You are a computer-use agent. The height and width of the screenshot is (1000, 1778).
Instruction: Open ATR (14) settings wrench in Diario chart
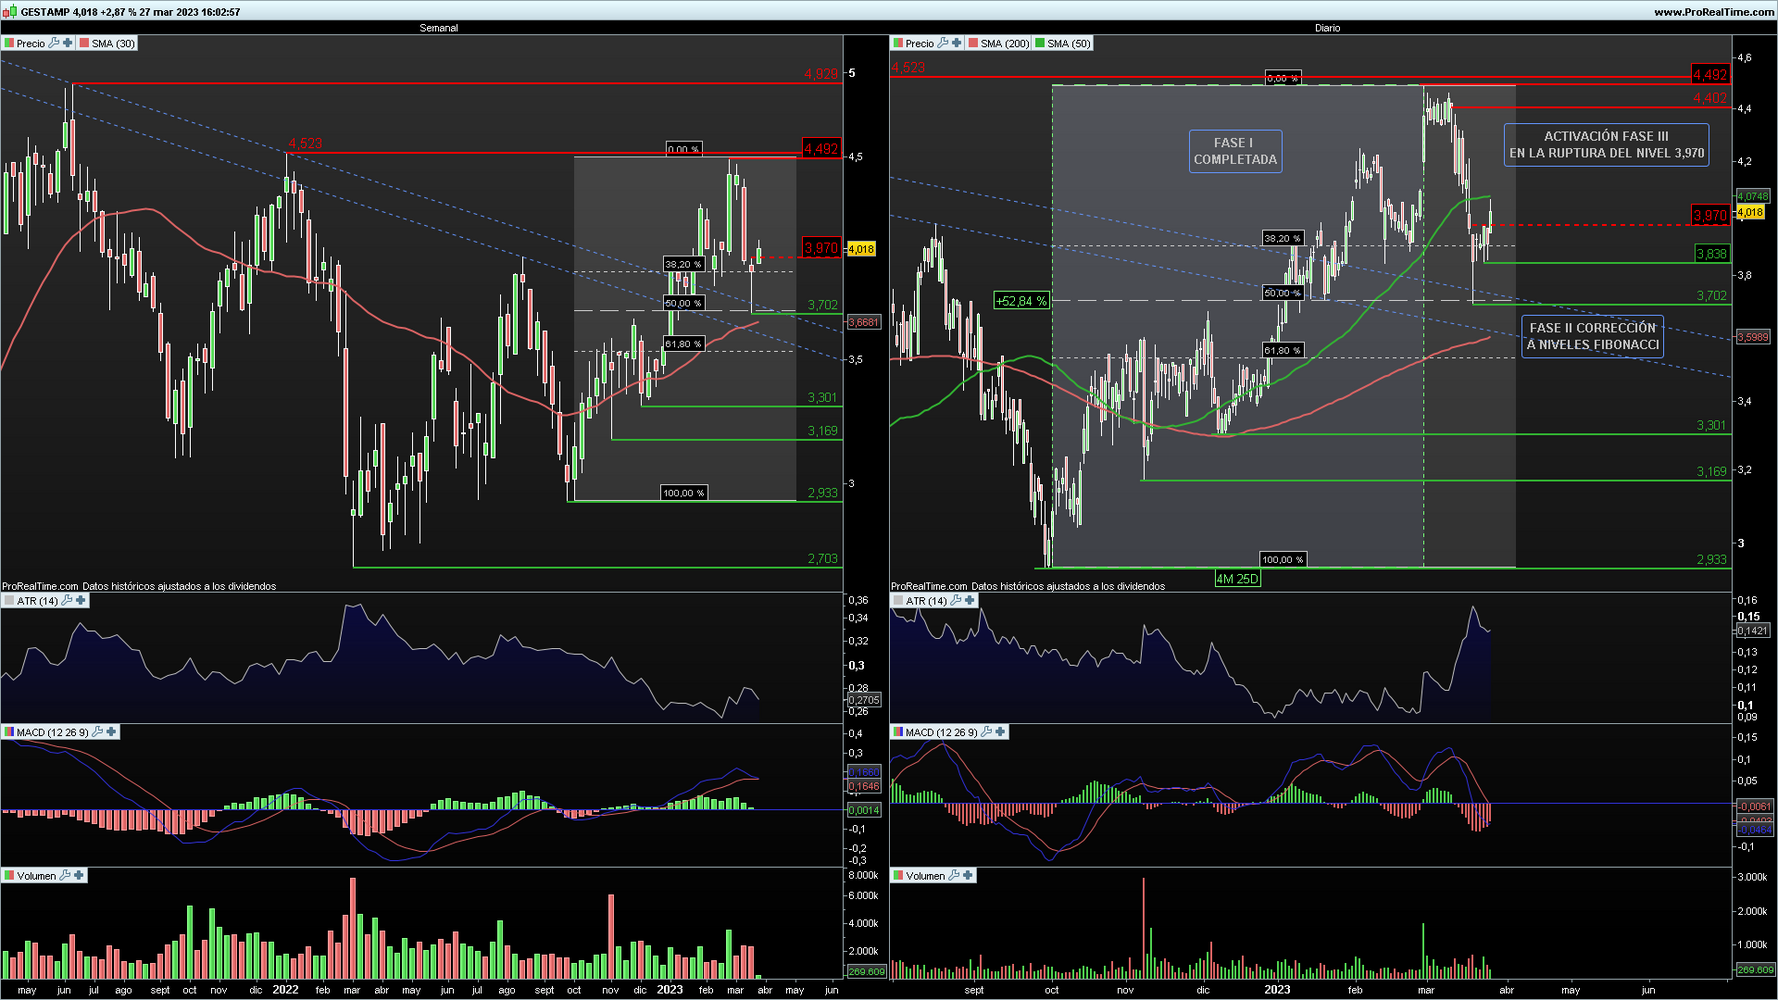click(956, 601)
